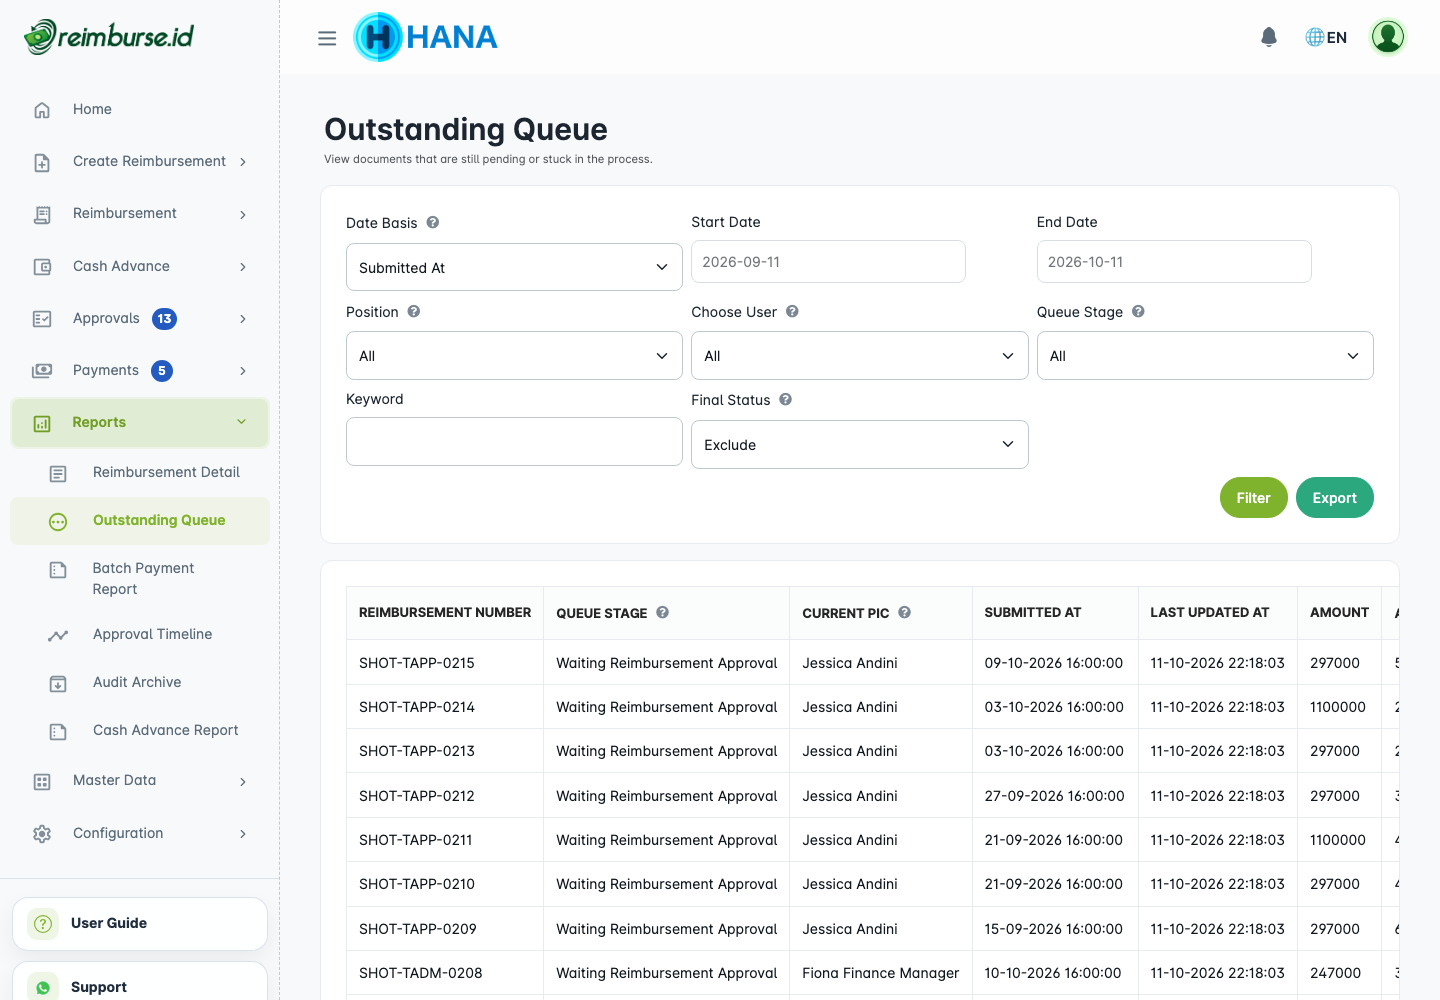
Task: Open the Choose User dropdown
Action: click(x=860, y=356)
